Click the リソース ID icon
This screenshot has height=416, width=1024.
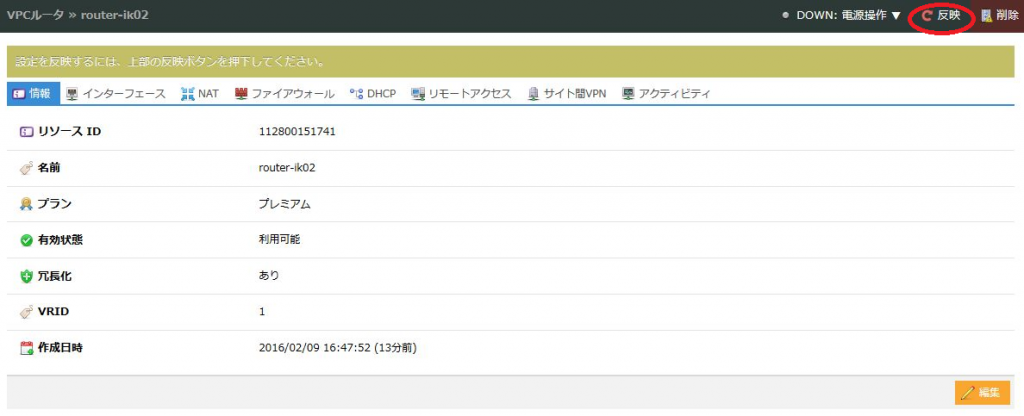pos(26,131)
